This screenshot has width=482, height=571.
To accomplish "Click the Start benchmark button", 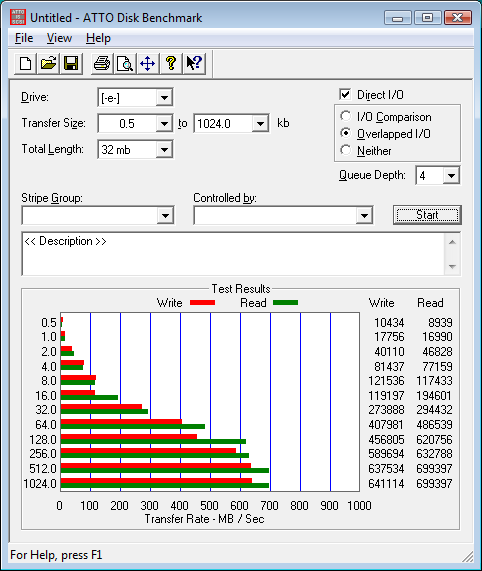I will pos(427,215).
